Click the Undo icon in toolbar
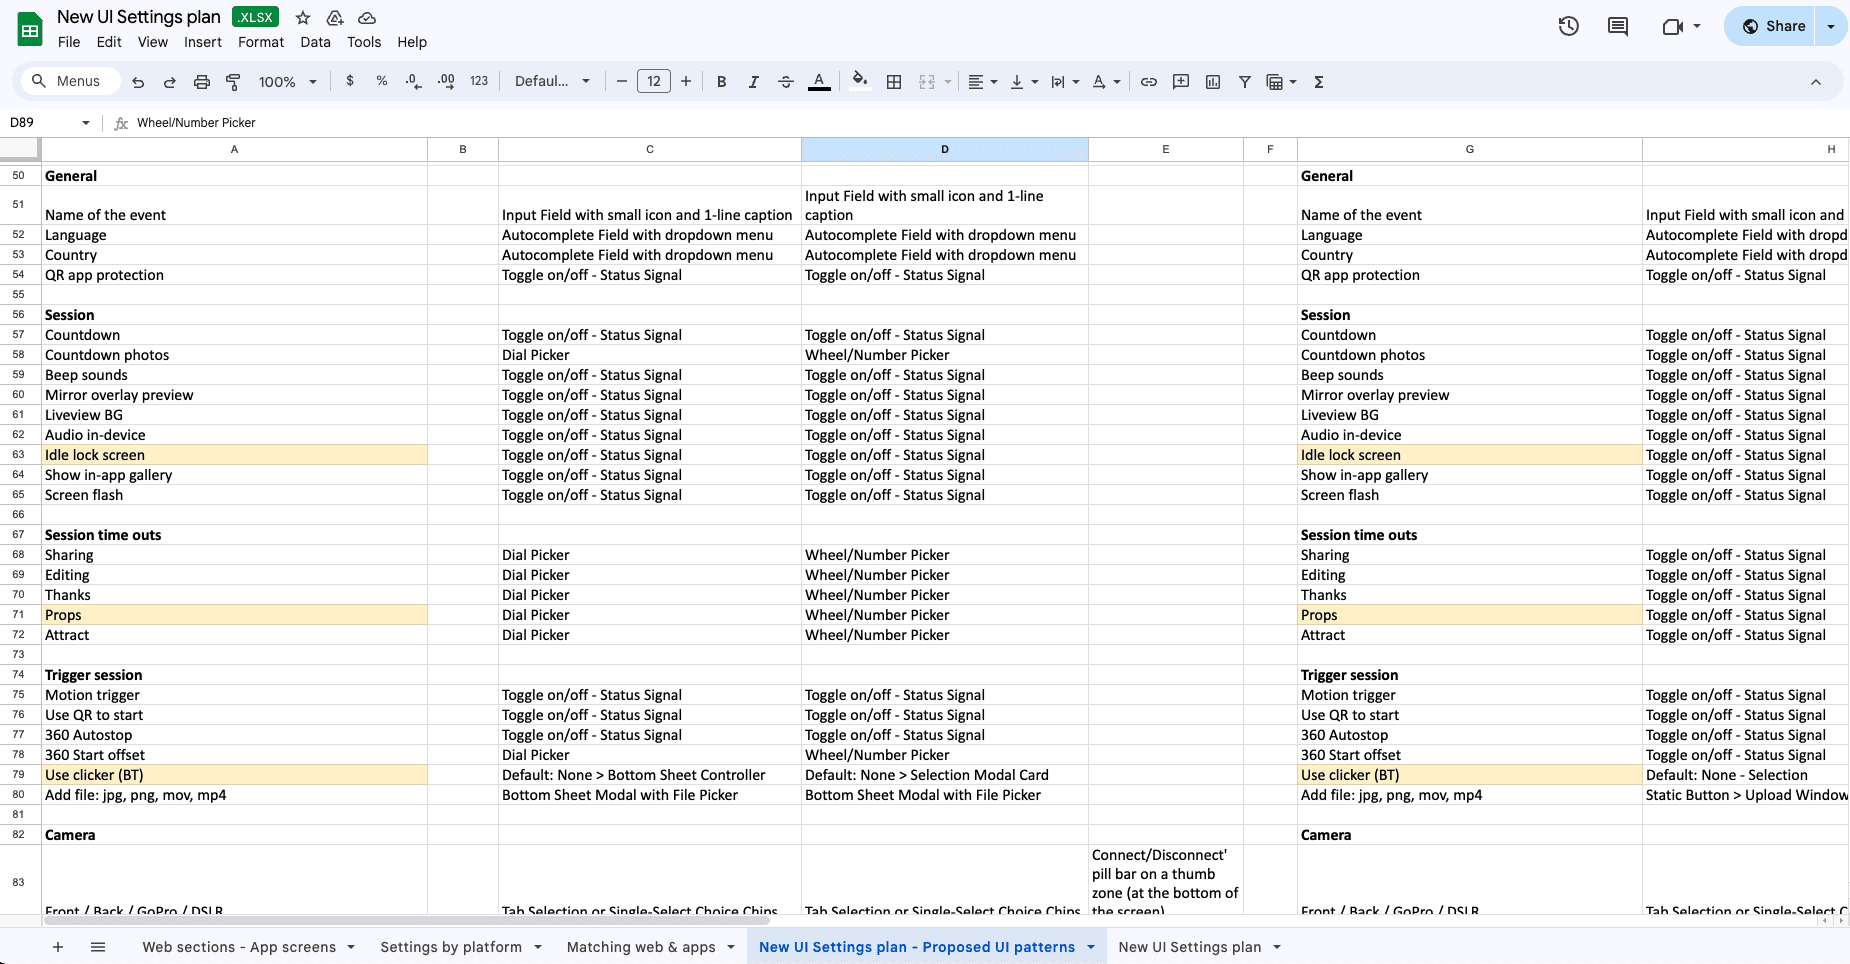Viewport: 1850px width, 964px height. (138, 82)
